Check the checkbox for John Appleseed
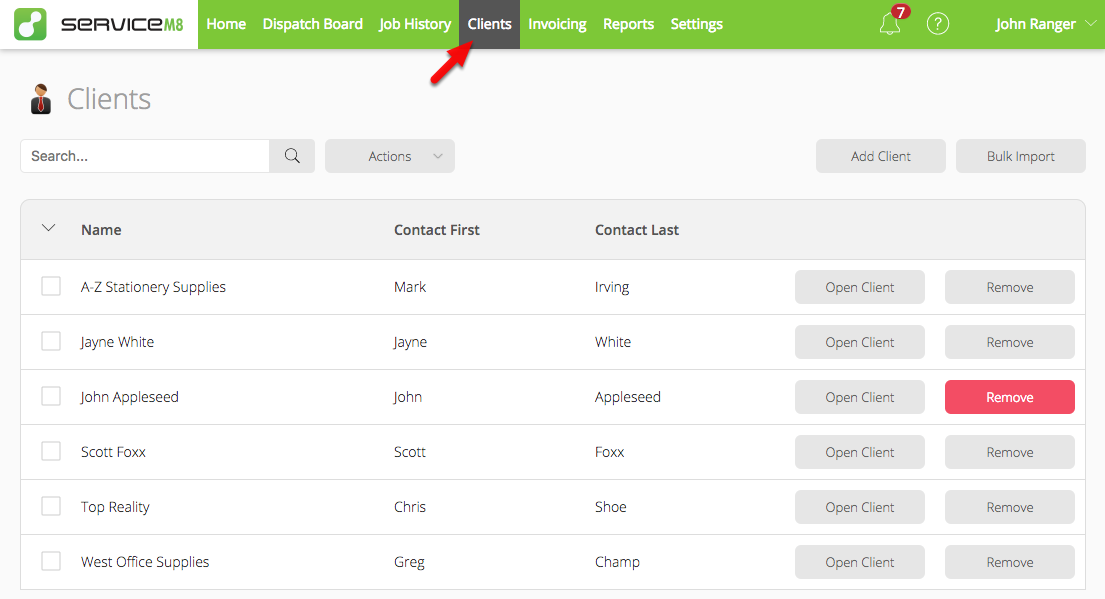 pos(51,396)
